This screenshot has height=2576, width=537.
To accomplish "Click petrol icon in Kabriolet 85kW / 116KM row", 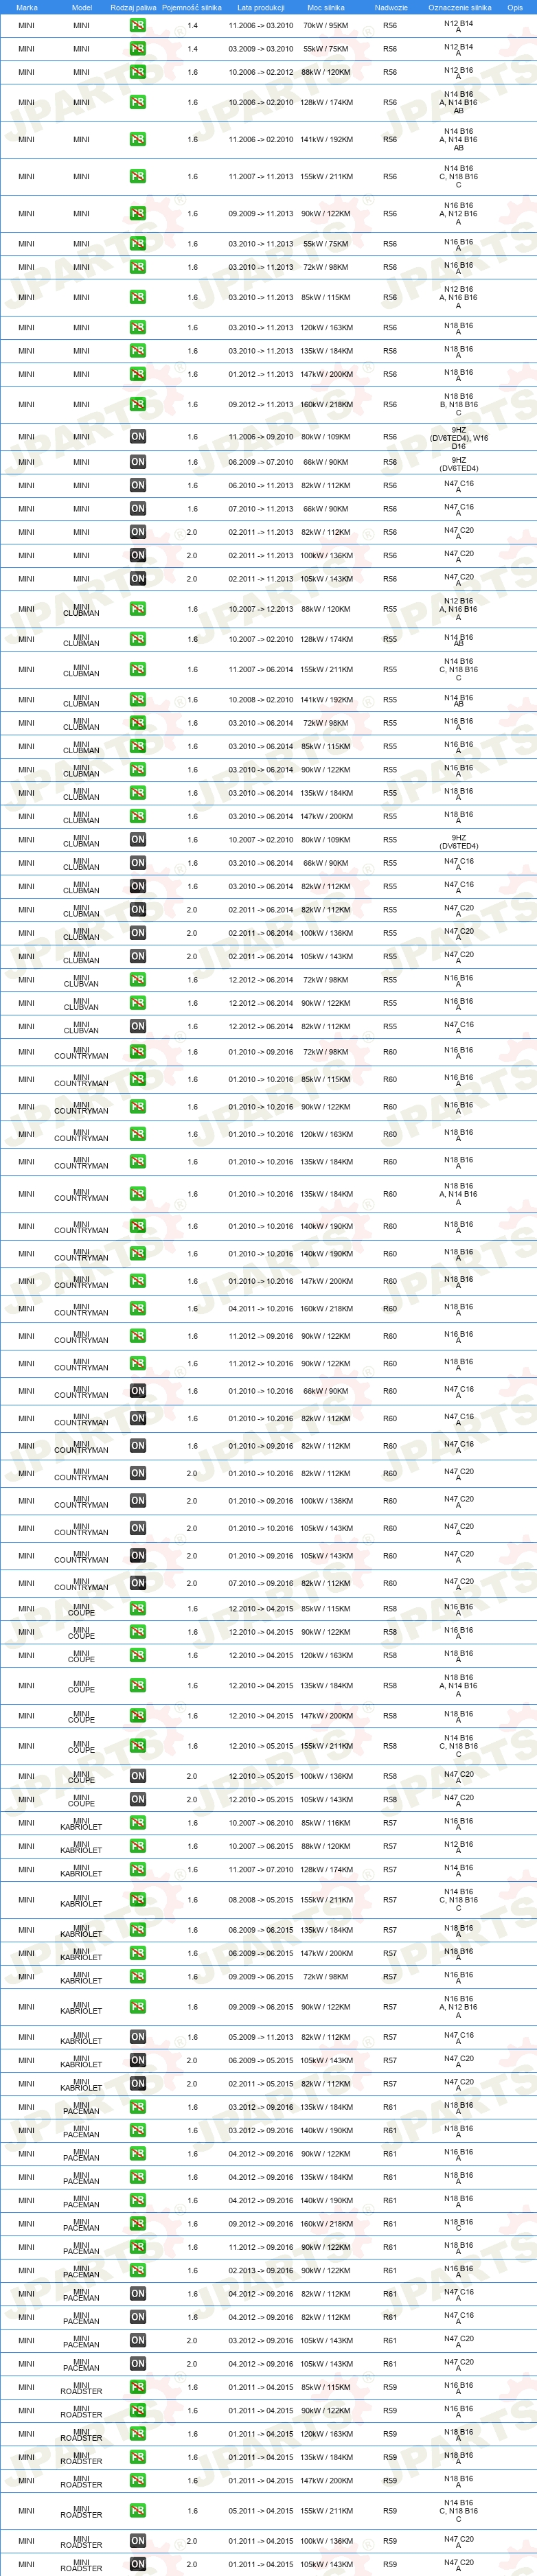I will (x=138, y=1822).
